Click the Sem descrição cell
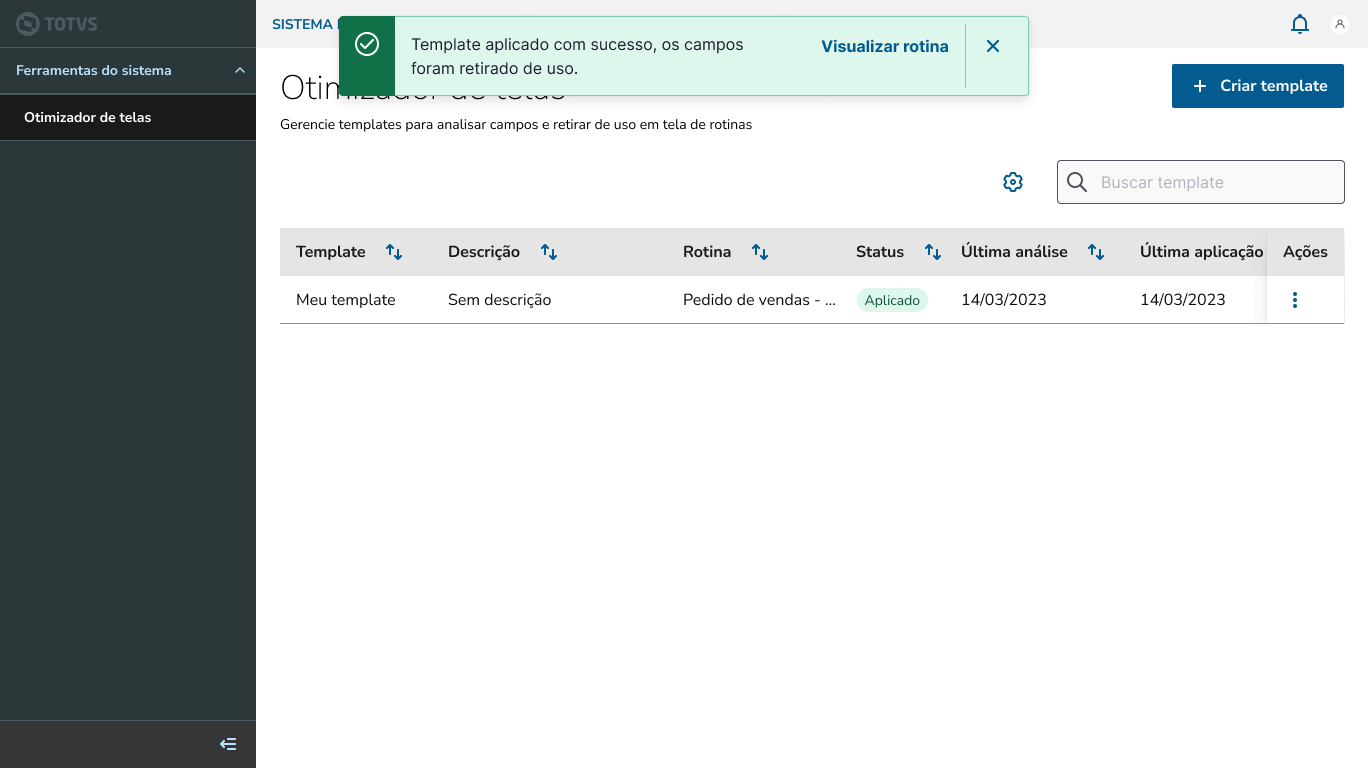 (x=499, y=300)
